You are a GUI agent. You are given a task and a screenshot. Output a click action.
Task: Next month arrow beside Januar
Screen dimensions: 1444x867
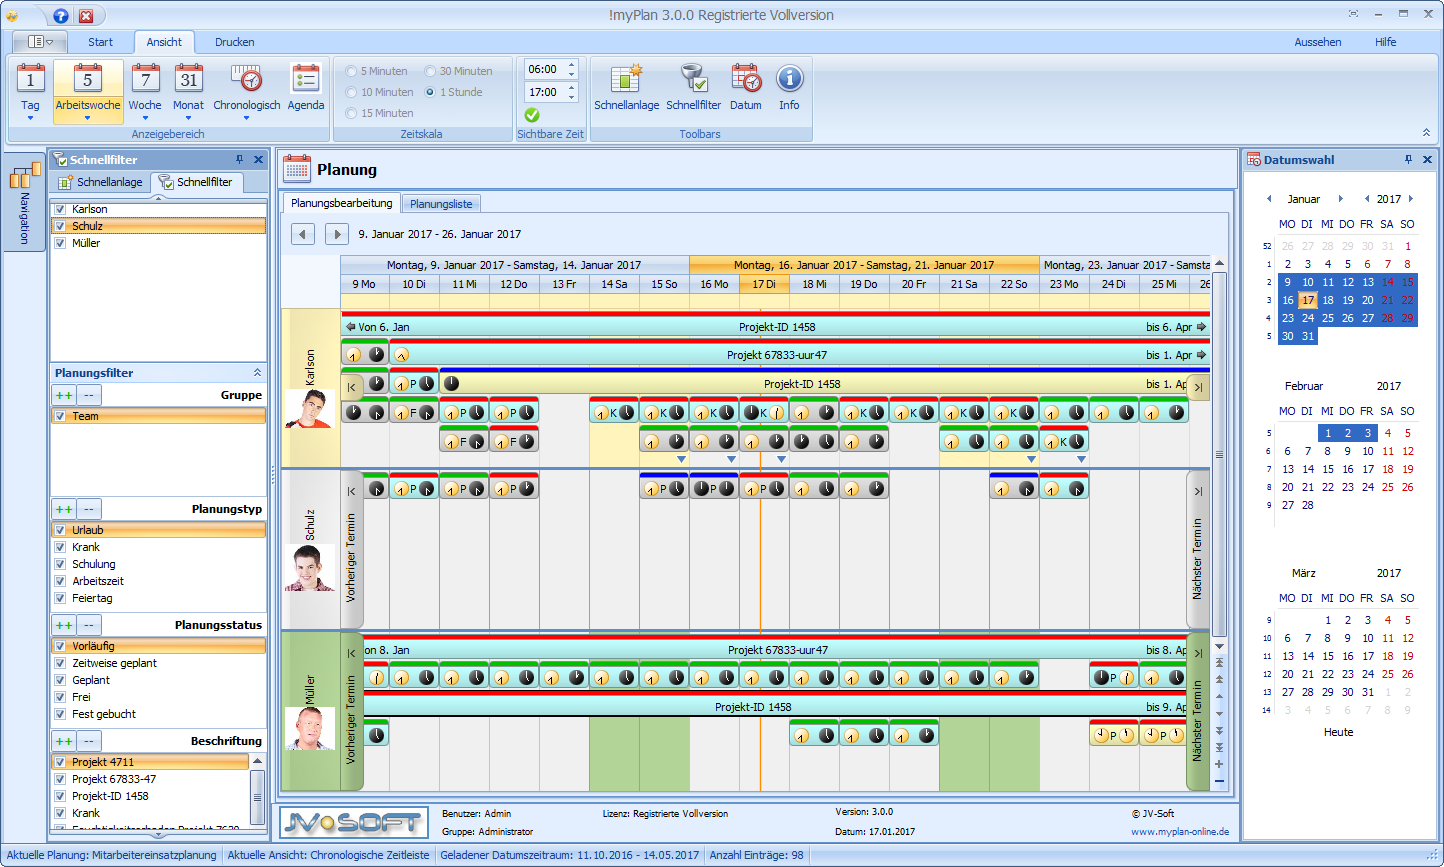[x=1341, y=199]
